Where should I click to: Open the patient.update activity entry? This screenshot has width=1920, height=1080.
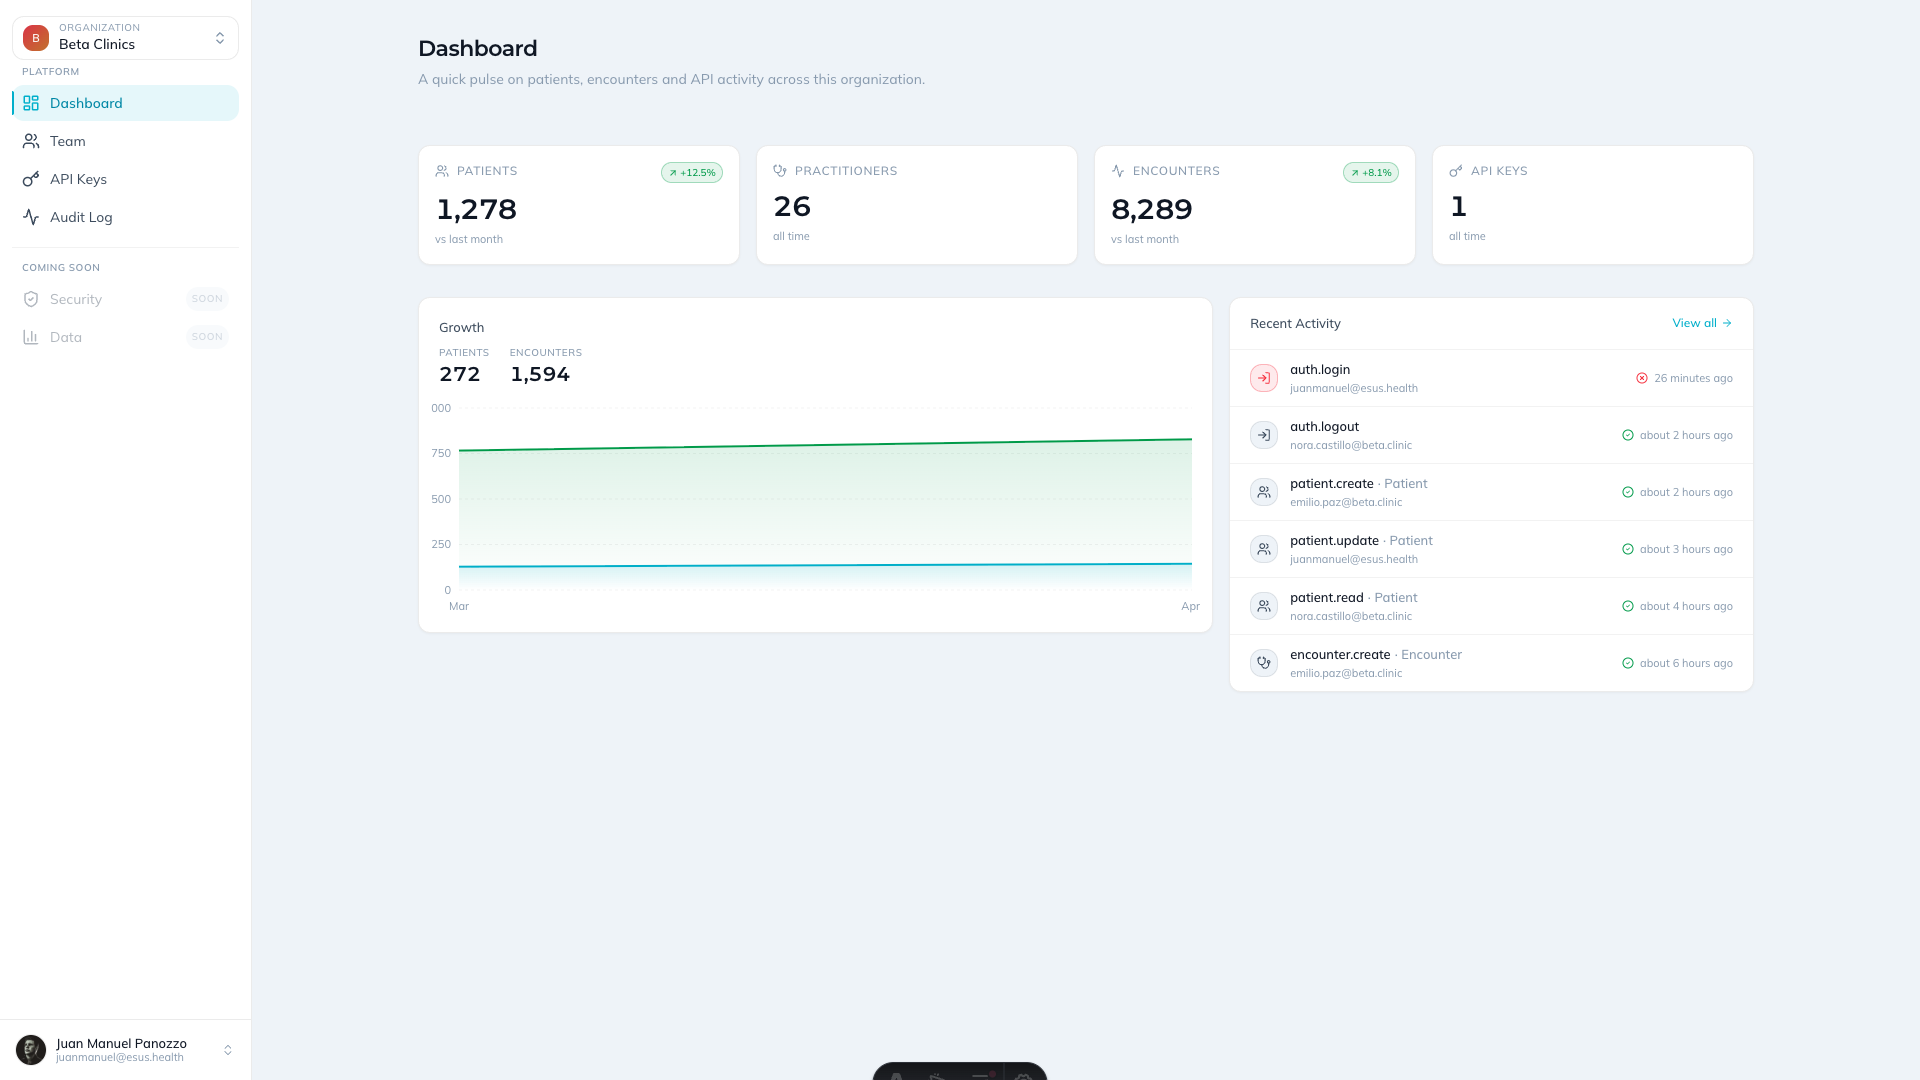pyautogui.click(x=1491, y=549)
